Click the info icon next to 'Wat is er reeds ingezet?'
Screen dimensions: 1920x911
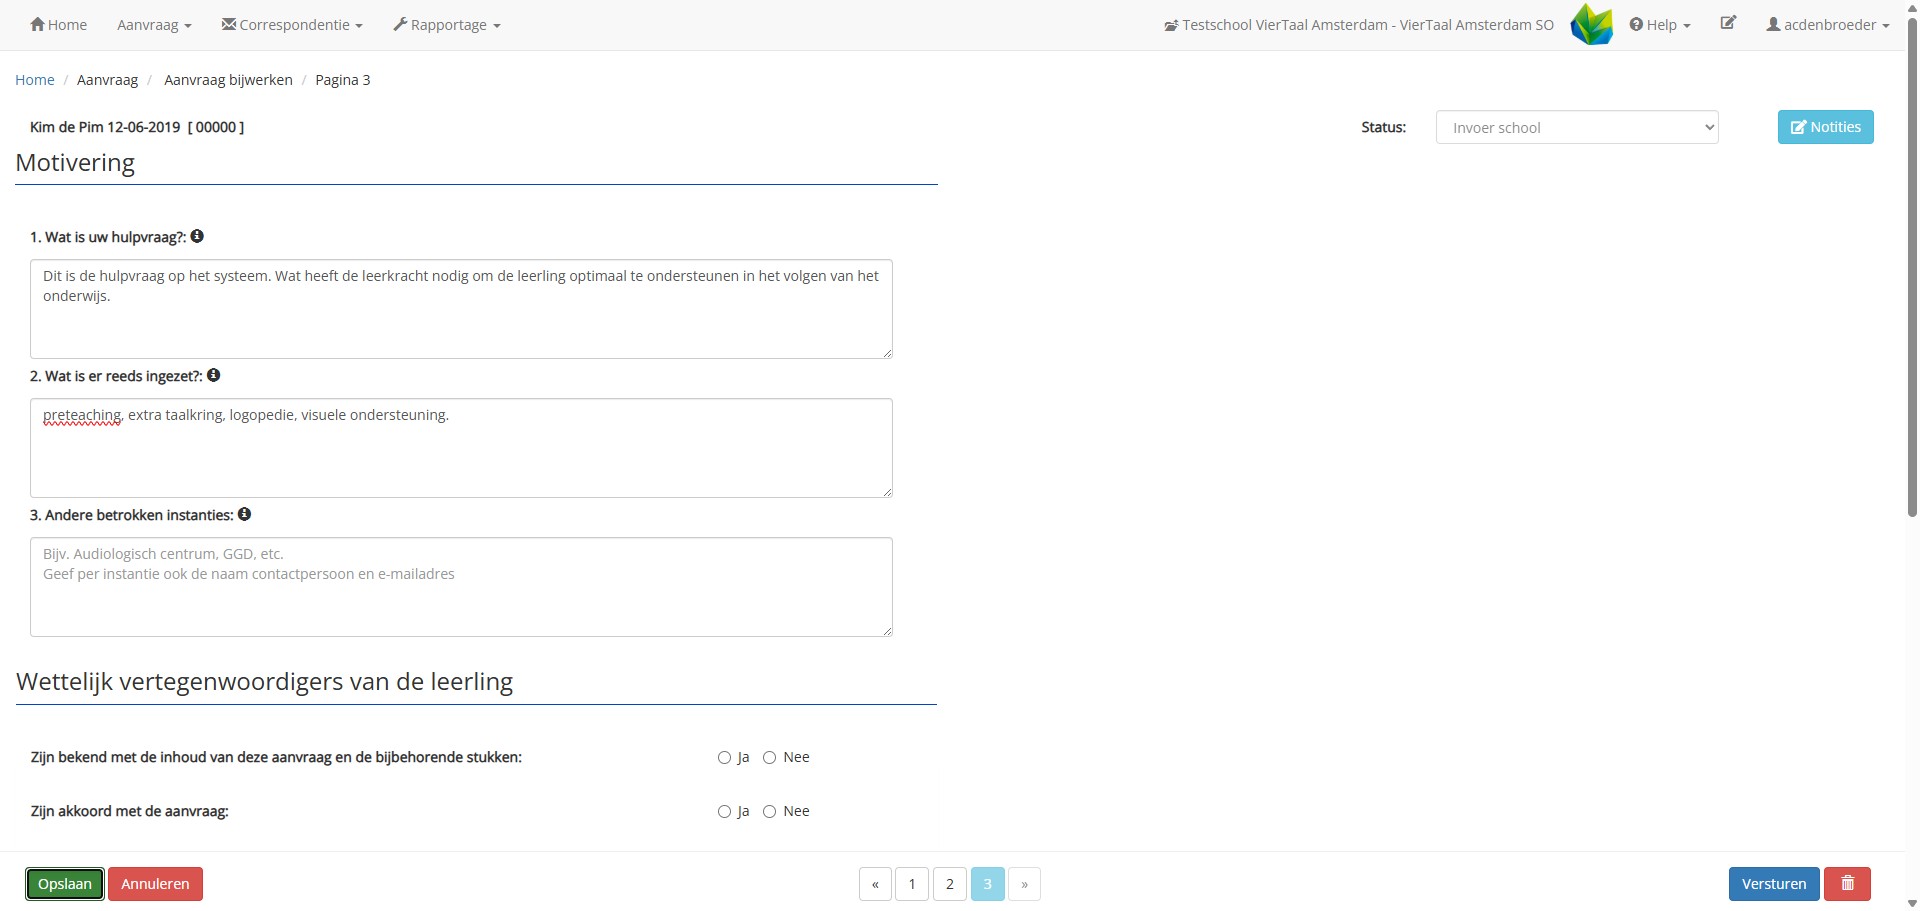[213, 375]
